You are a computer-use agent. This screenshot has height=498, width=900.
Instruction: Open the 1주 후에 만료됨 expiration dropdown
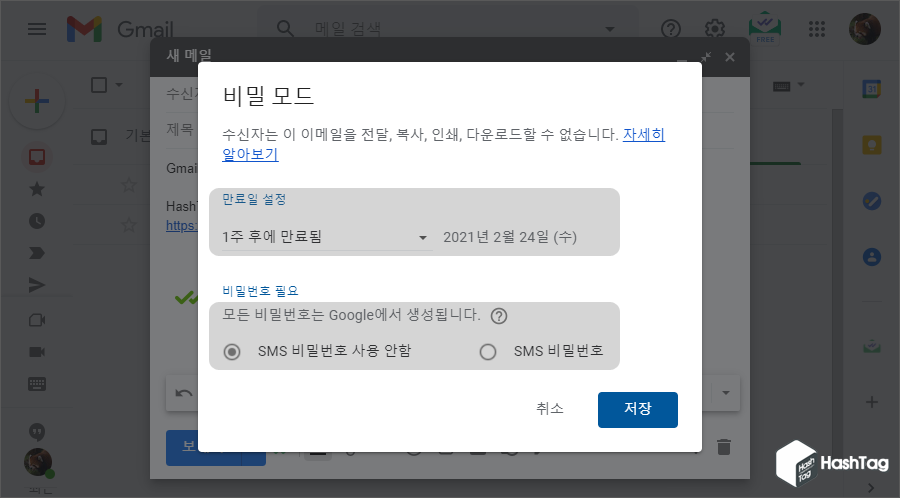pyautogui.click(x=325, y=237)
